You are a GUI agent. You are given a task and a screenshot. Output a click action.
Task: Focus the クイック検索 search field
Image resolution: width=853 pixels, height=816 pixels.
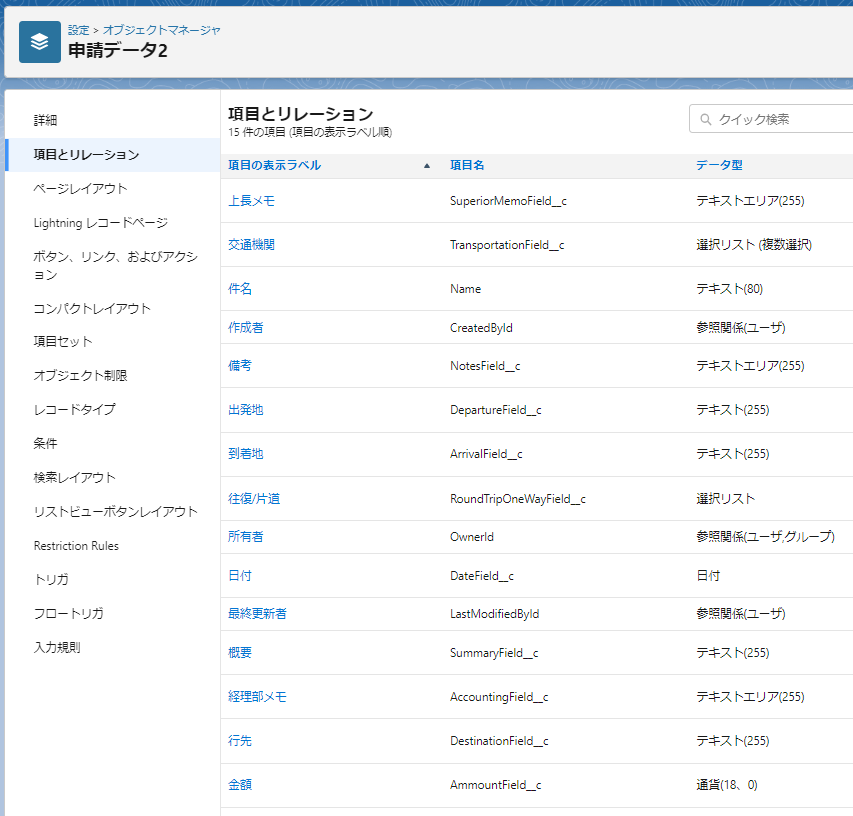click(x=771, y=119)
